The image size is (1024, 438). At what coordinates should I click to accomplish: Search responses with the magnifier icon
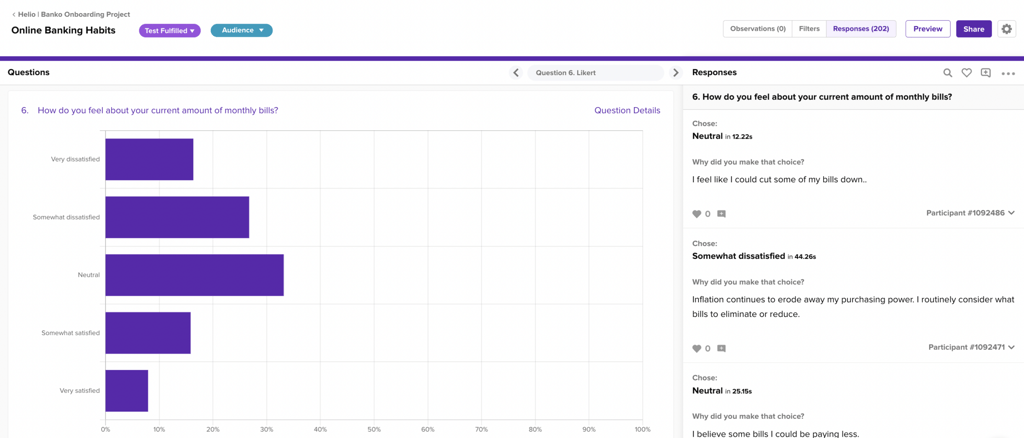[948, 73]
